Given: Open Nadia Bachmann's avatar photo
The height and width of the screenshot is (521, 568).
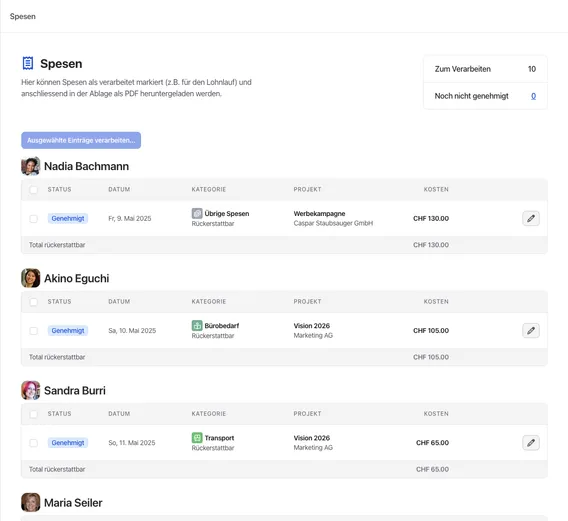Looking at the screenshot, I should click(x=30, y=166).
